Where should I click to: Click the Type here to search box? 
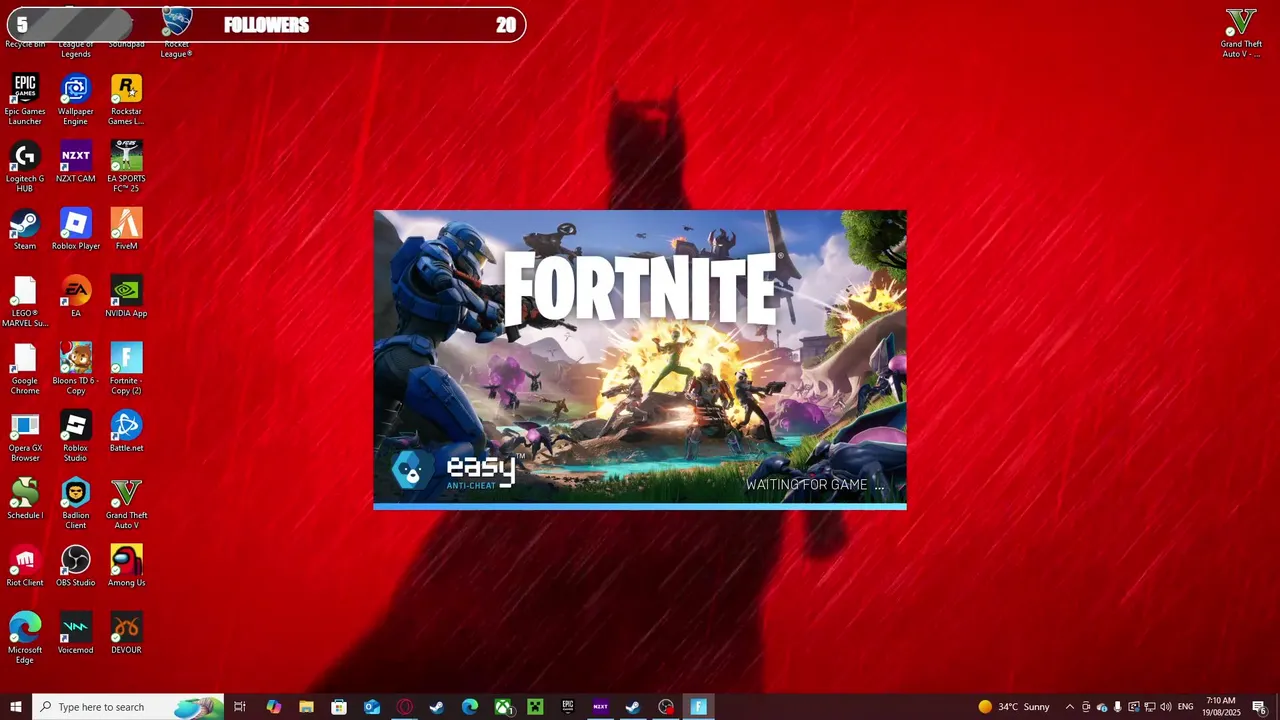(128, 707)
